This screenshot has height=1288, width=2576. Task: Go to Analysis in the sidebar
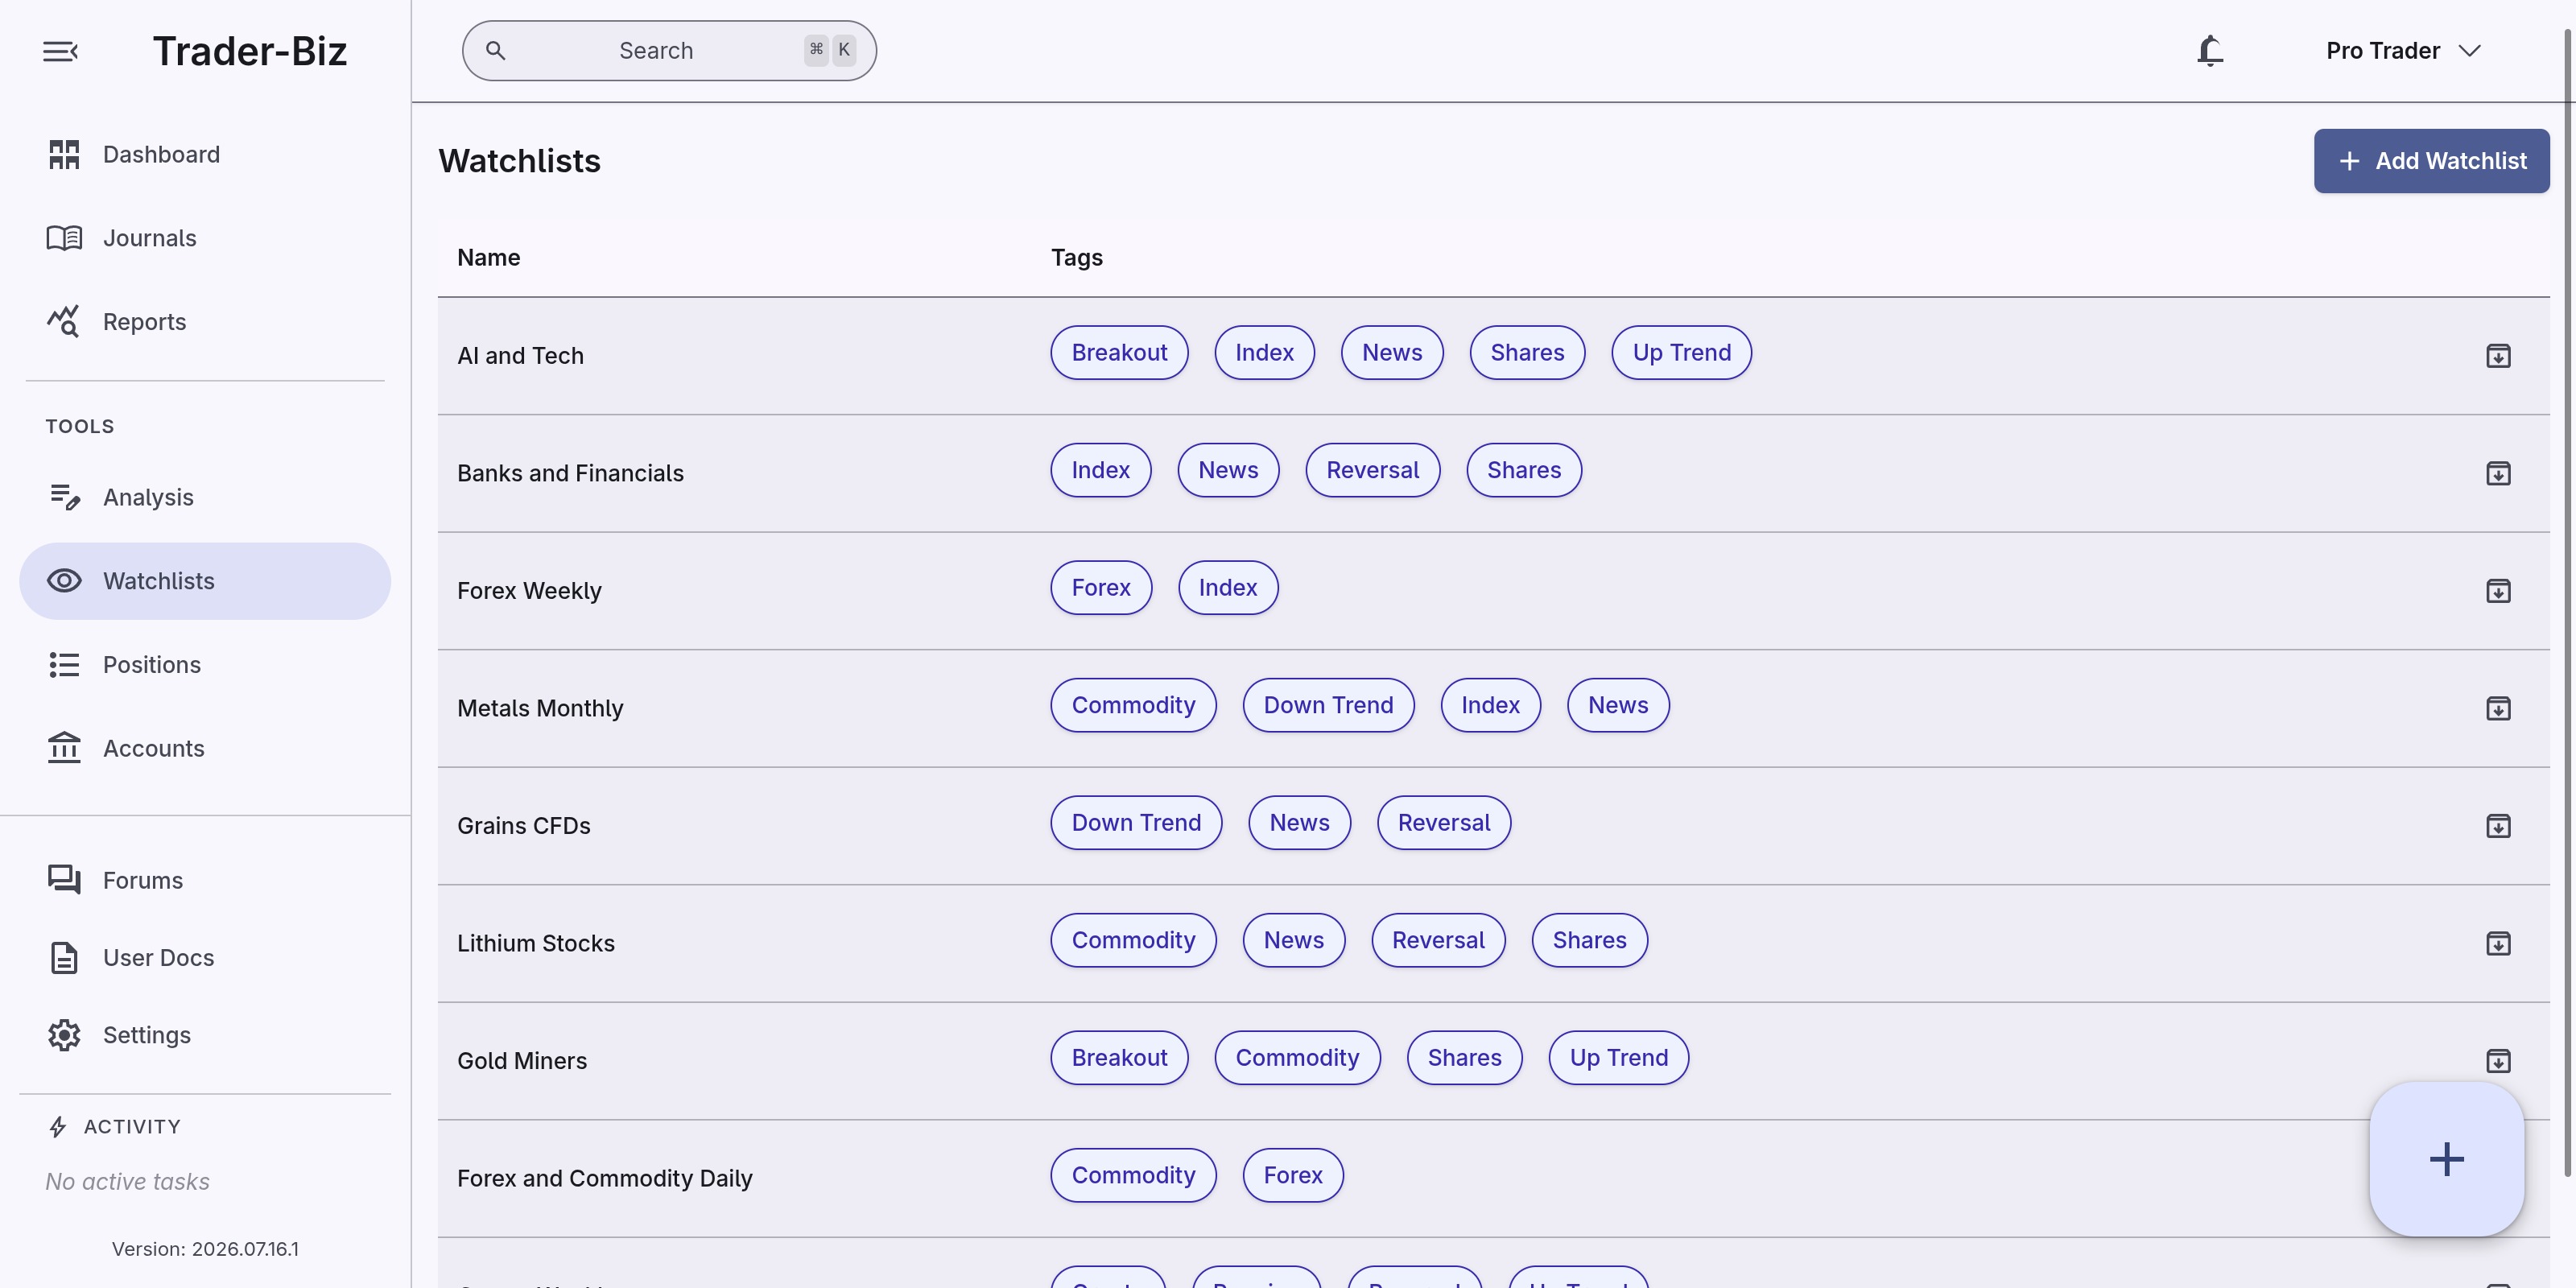pyautogui.click(x=205, y=497)
